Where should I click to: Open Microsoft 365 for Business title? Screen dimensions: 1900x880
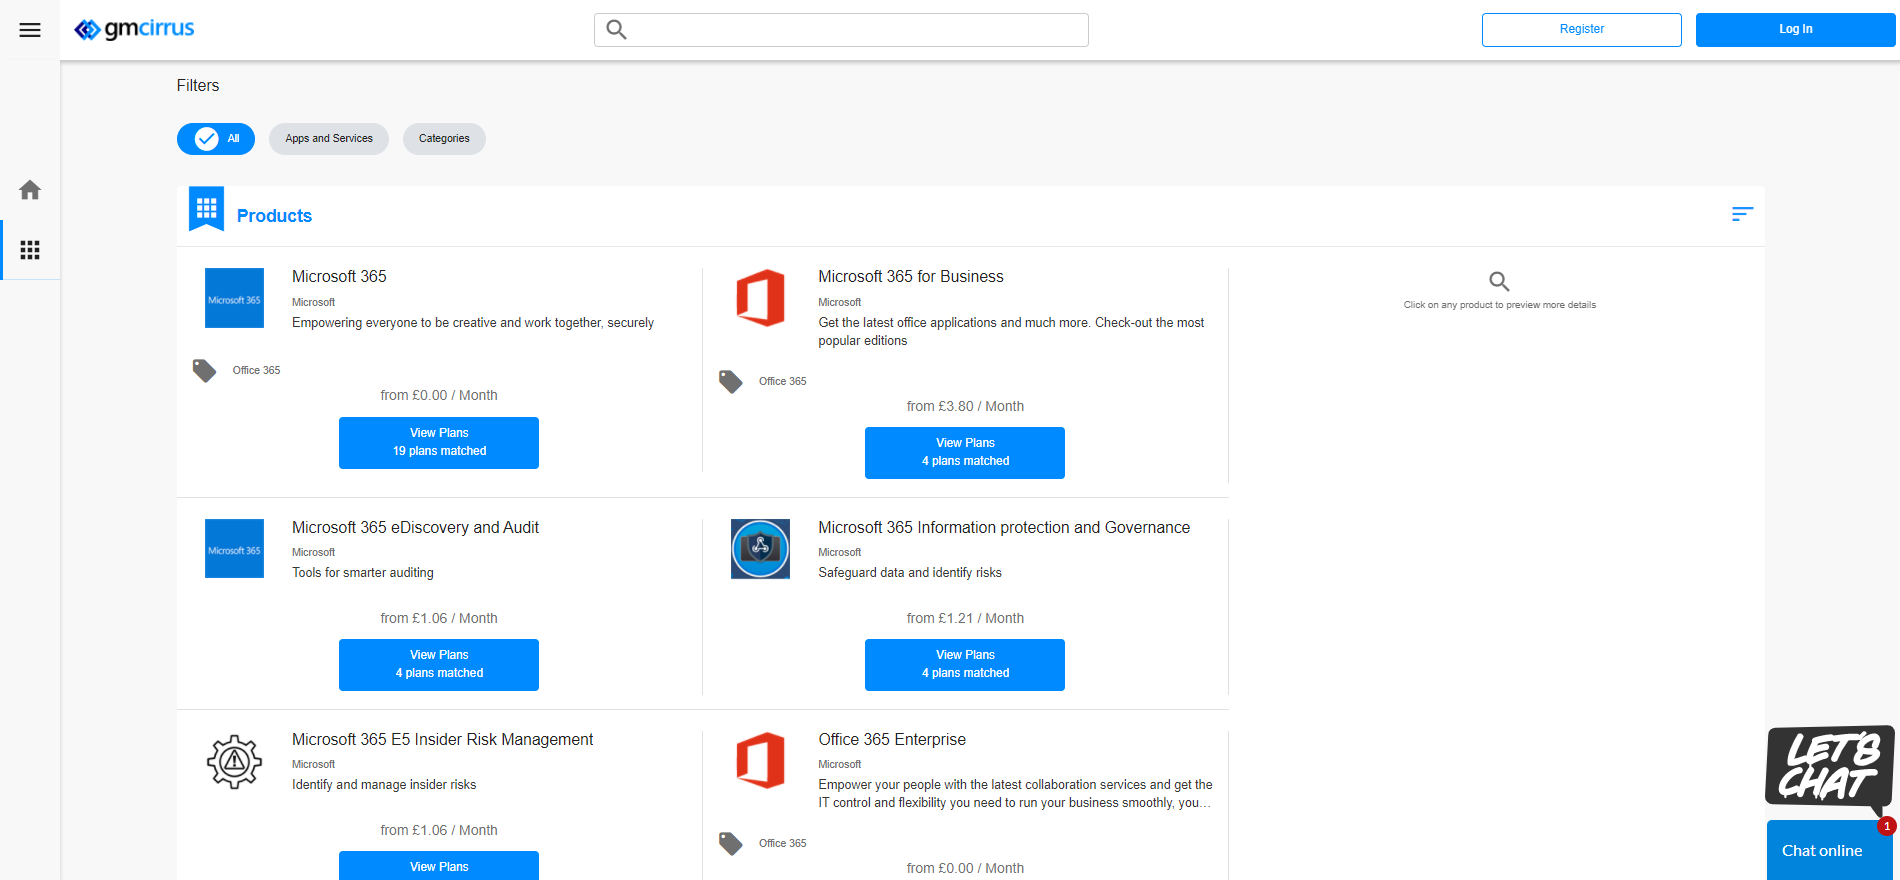(x=911, y=277)
